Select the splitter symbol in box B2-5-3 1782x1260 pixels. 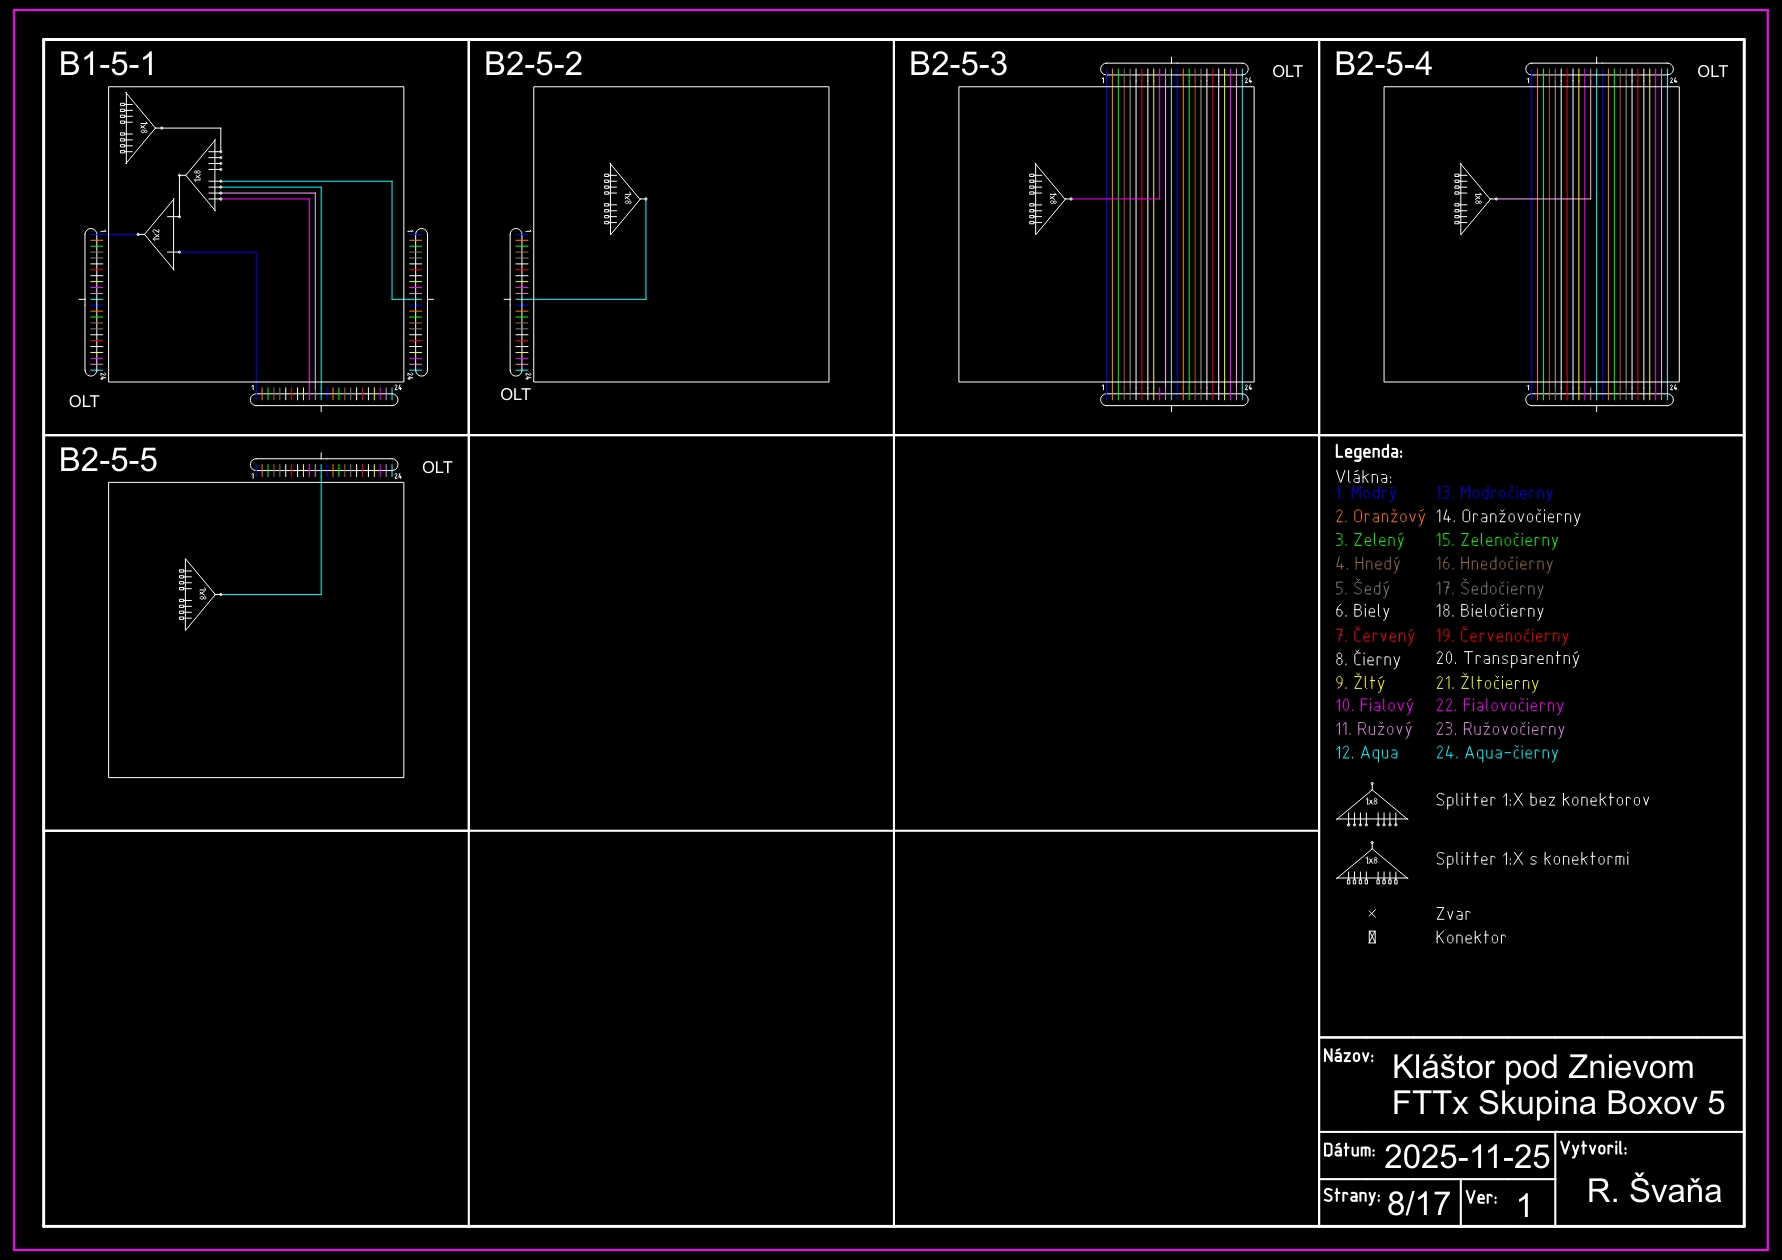click(x=1050, y=199)
